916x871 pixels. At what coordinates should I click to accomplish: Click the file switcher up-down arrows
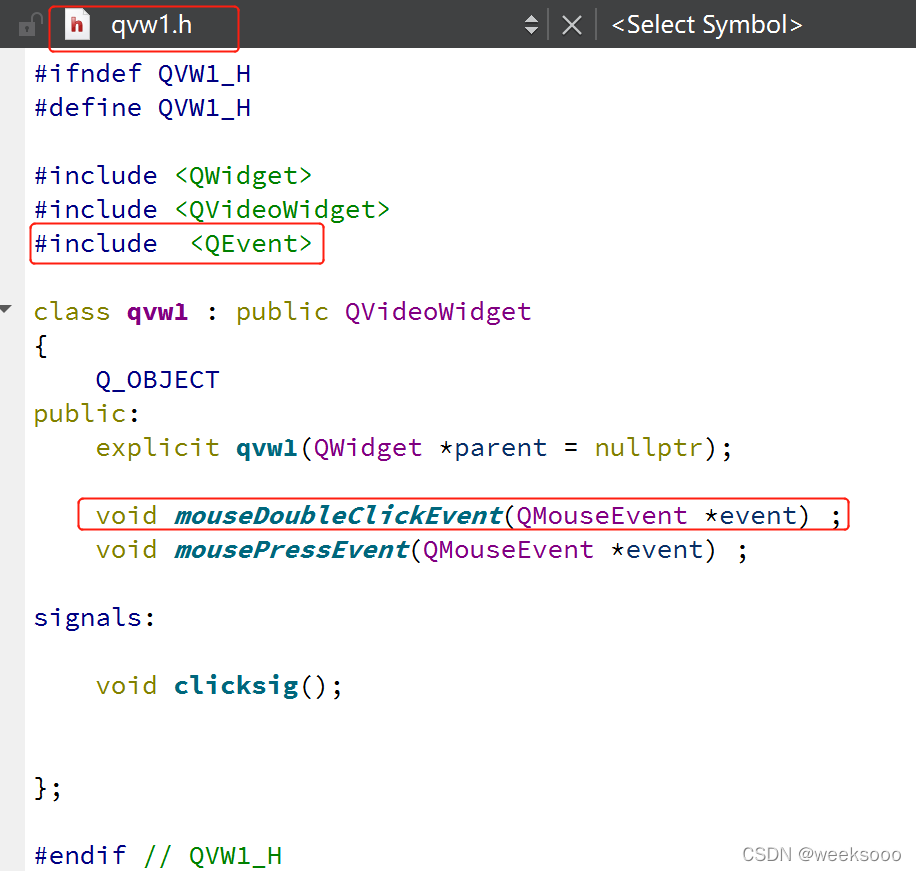click(x=530, y=25)
